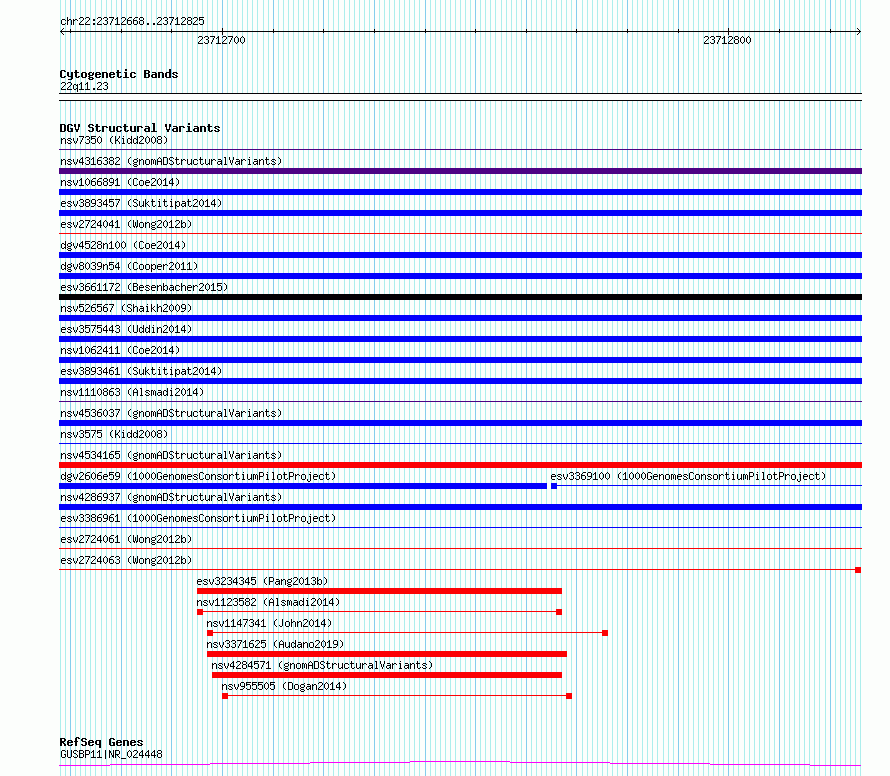Click nsv3371625 (Audano2019) label
The width and height of the screenshot is (890, 776).
coord(275,644)
